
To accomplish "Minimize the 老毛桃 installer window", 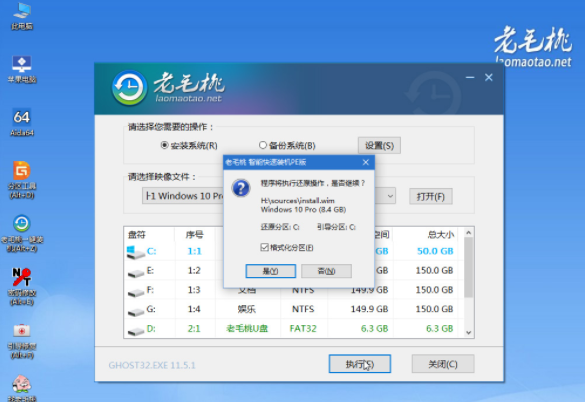I will (470, 77).
